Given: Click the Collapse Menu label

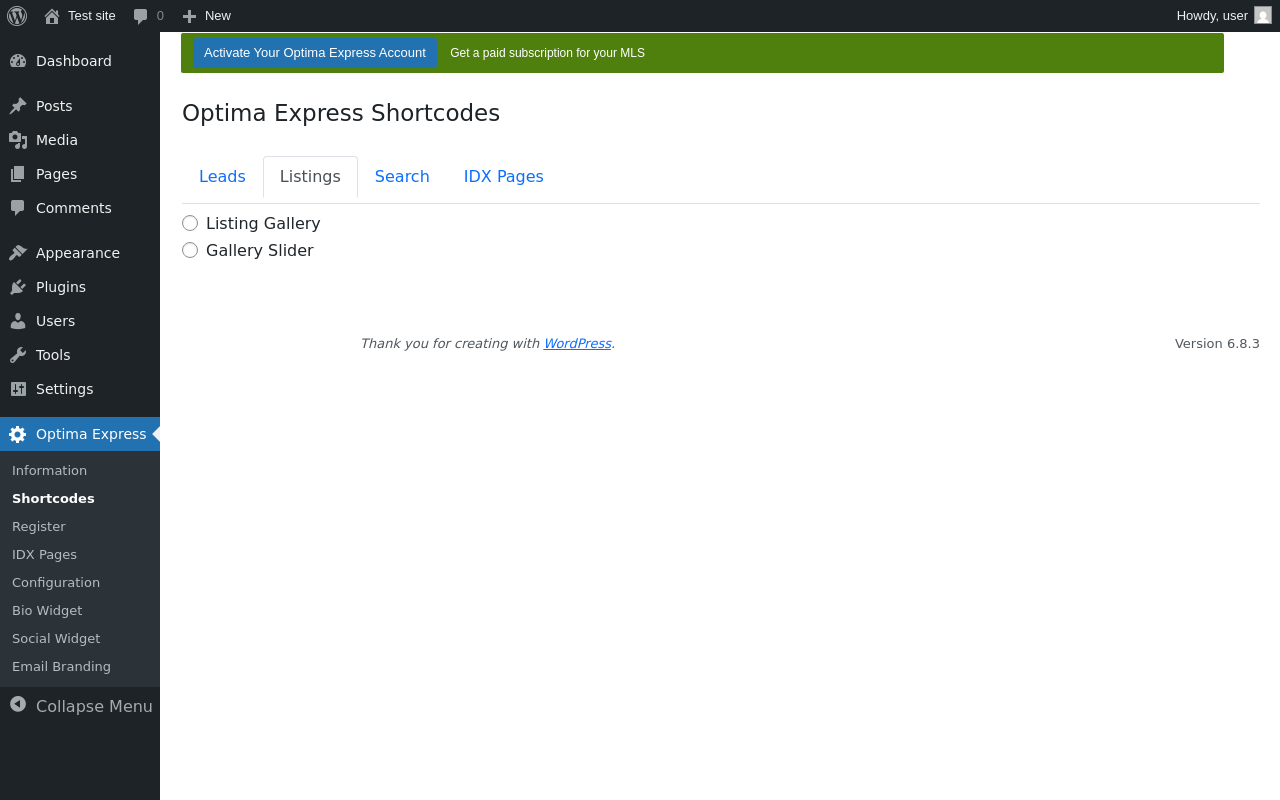Looking at the screenshot, I should coord(94,706).
